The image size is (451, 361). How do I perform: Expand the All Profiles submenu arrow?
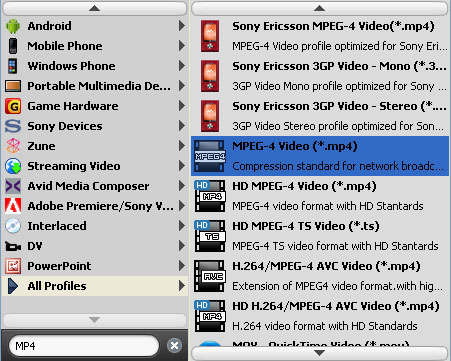[182, 286]
